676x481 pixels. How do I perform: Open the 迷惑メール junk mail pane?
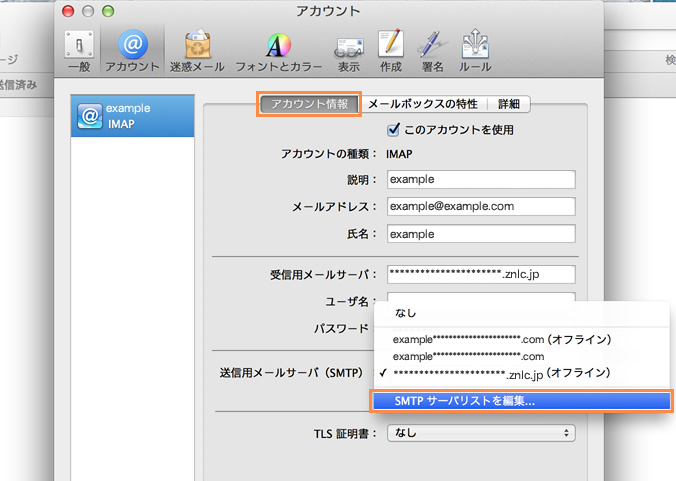pyautogui.click(x=197, y=51)
